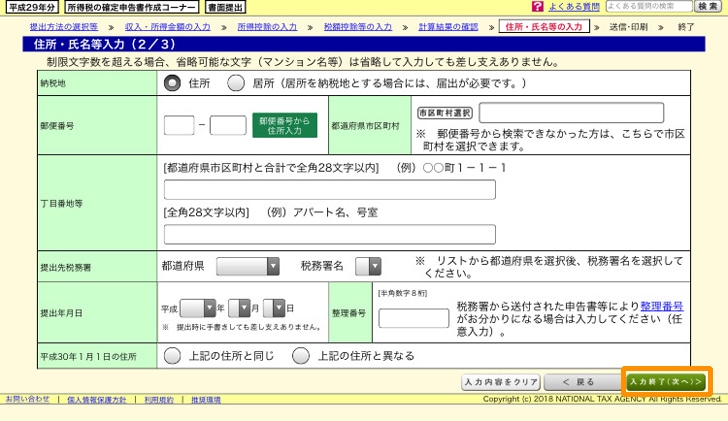Select 上記の住所と異なる radio button
Viewport: 728px width, 421px height.
301,356
